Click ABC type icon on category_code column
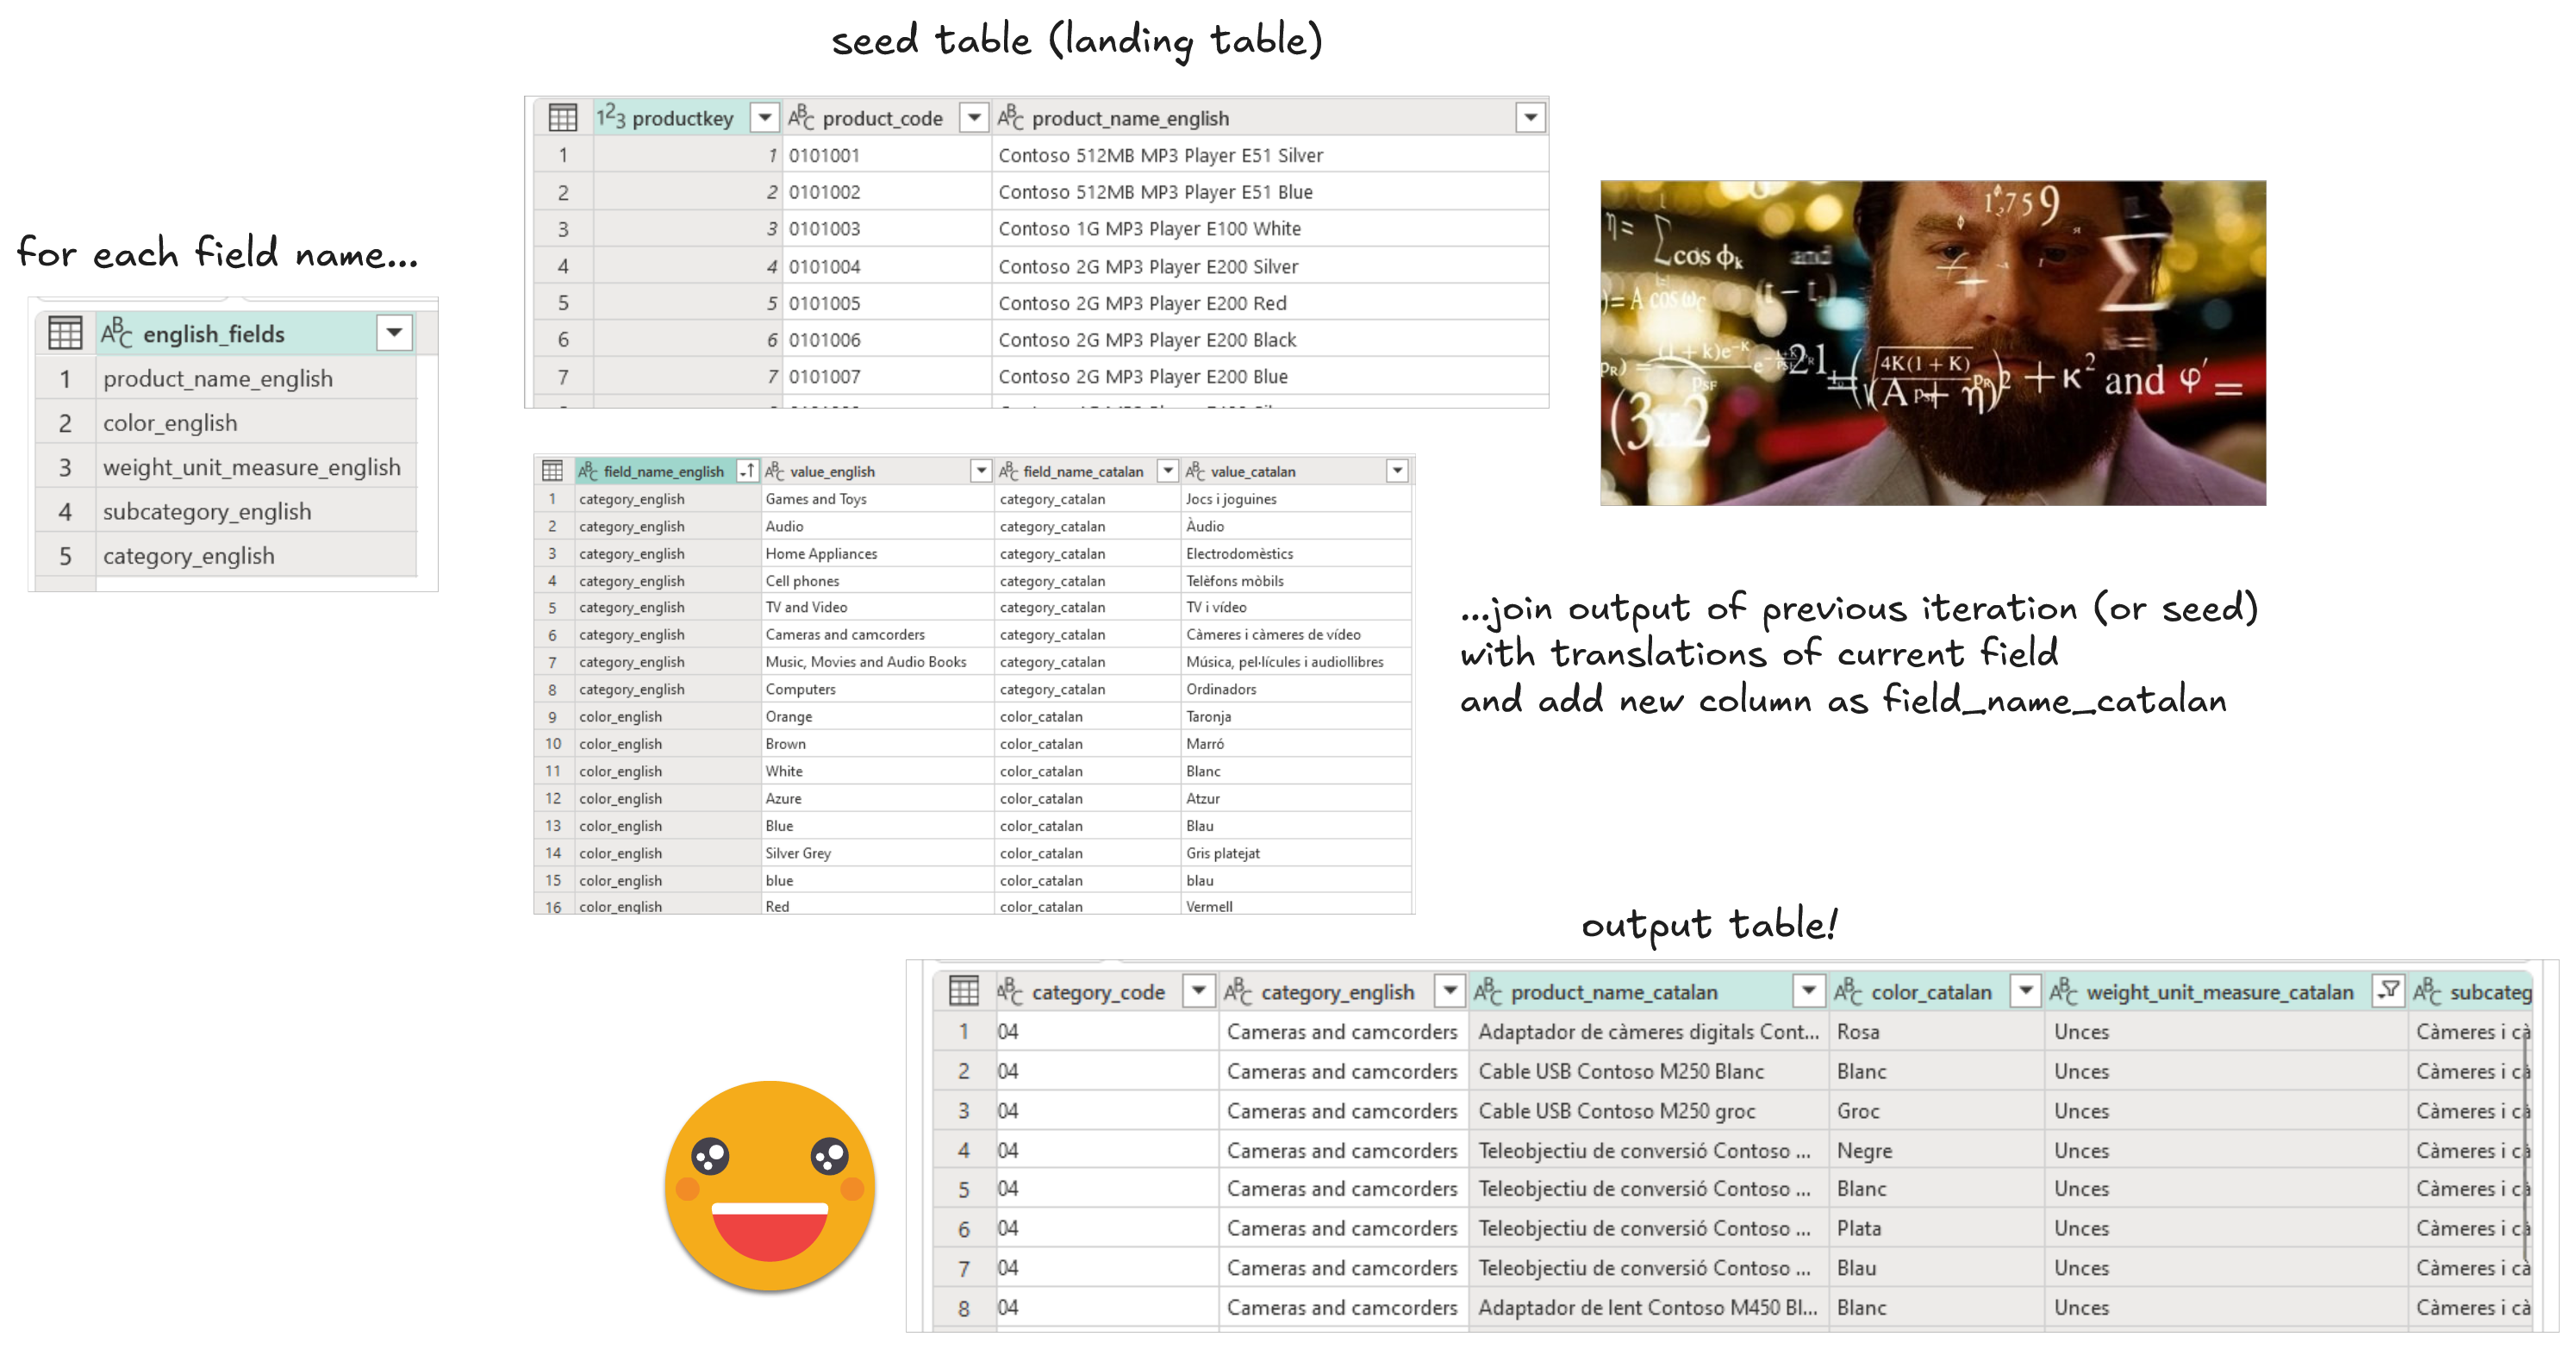This screenshot has height=1349, width=2576. [1009, 991]
